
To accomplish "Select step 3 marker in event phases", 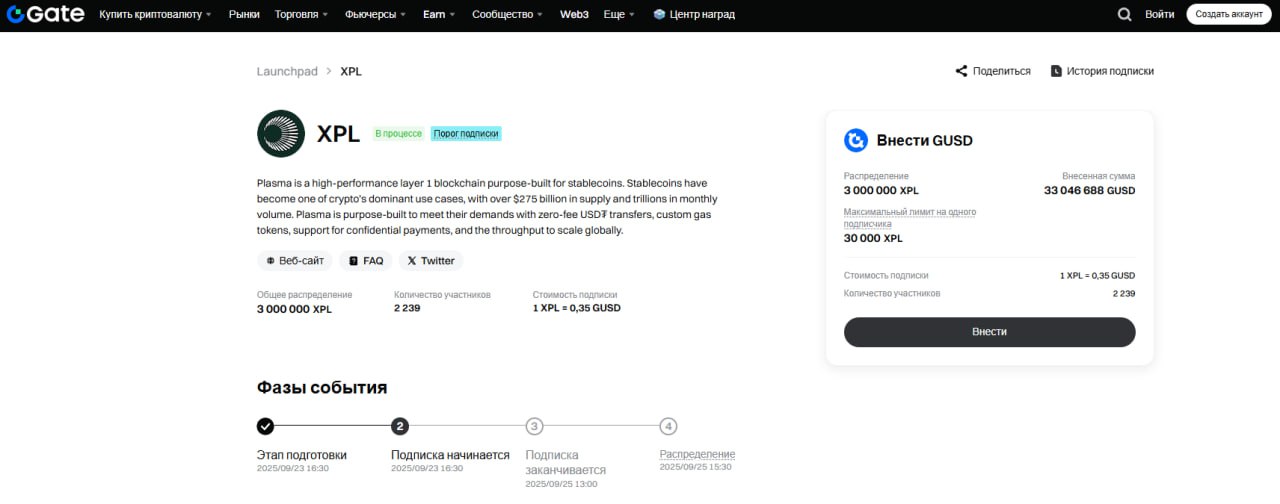I will [x=535, y=426].
